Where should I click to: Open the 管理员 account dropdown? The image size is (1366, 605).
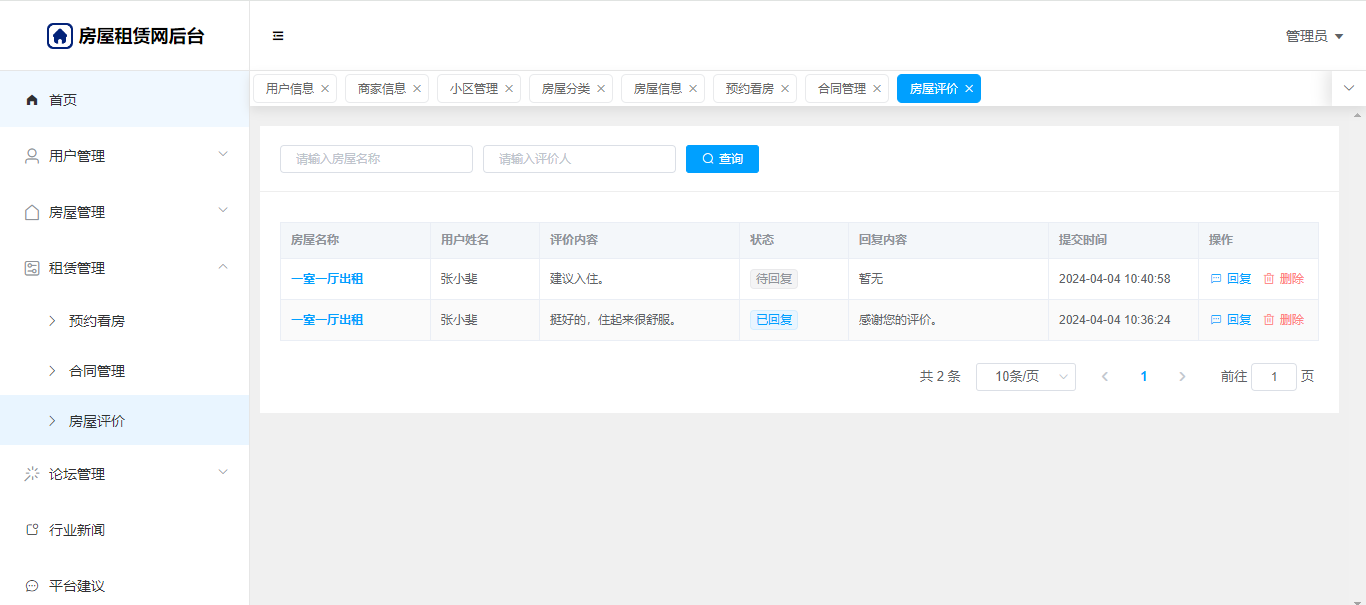(1313, 36)
